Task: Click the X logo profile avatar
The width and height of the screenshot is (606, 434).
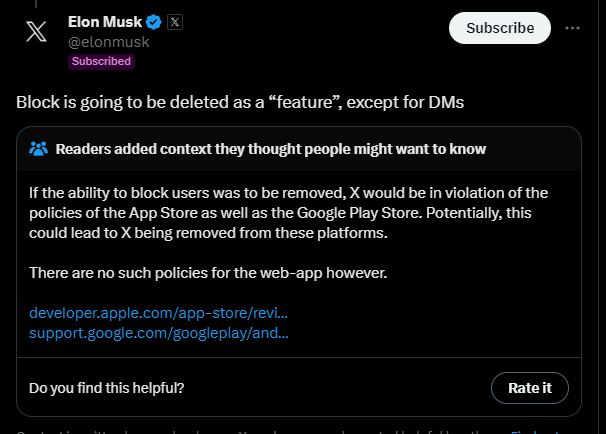Action: click(x=35, y=31)
